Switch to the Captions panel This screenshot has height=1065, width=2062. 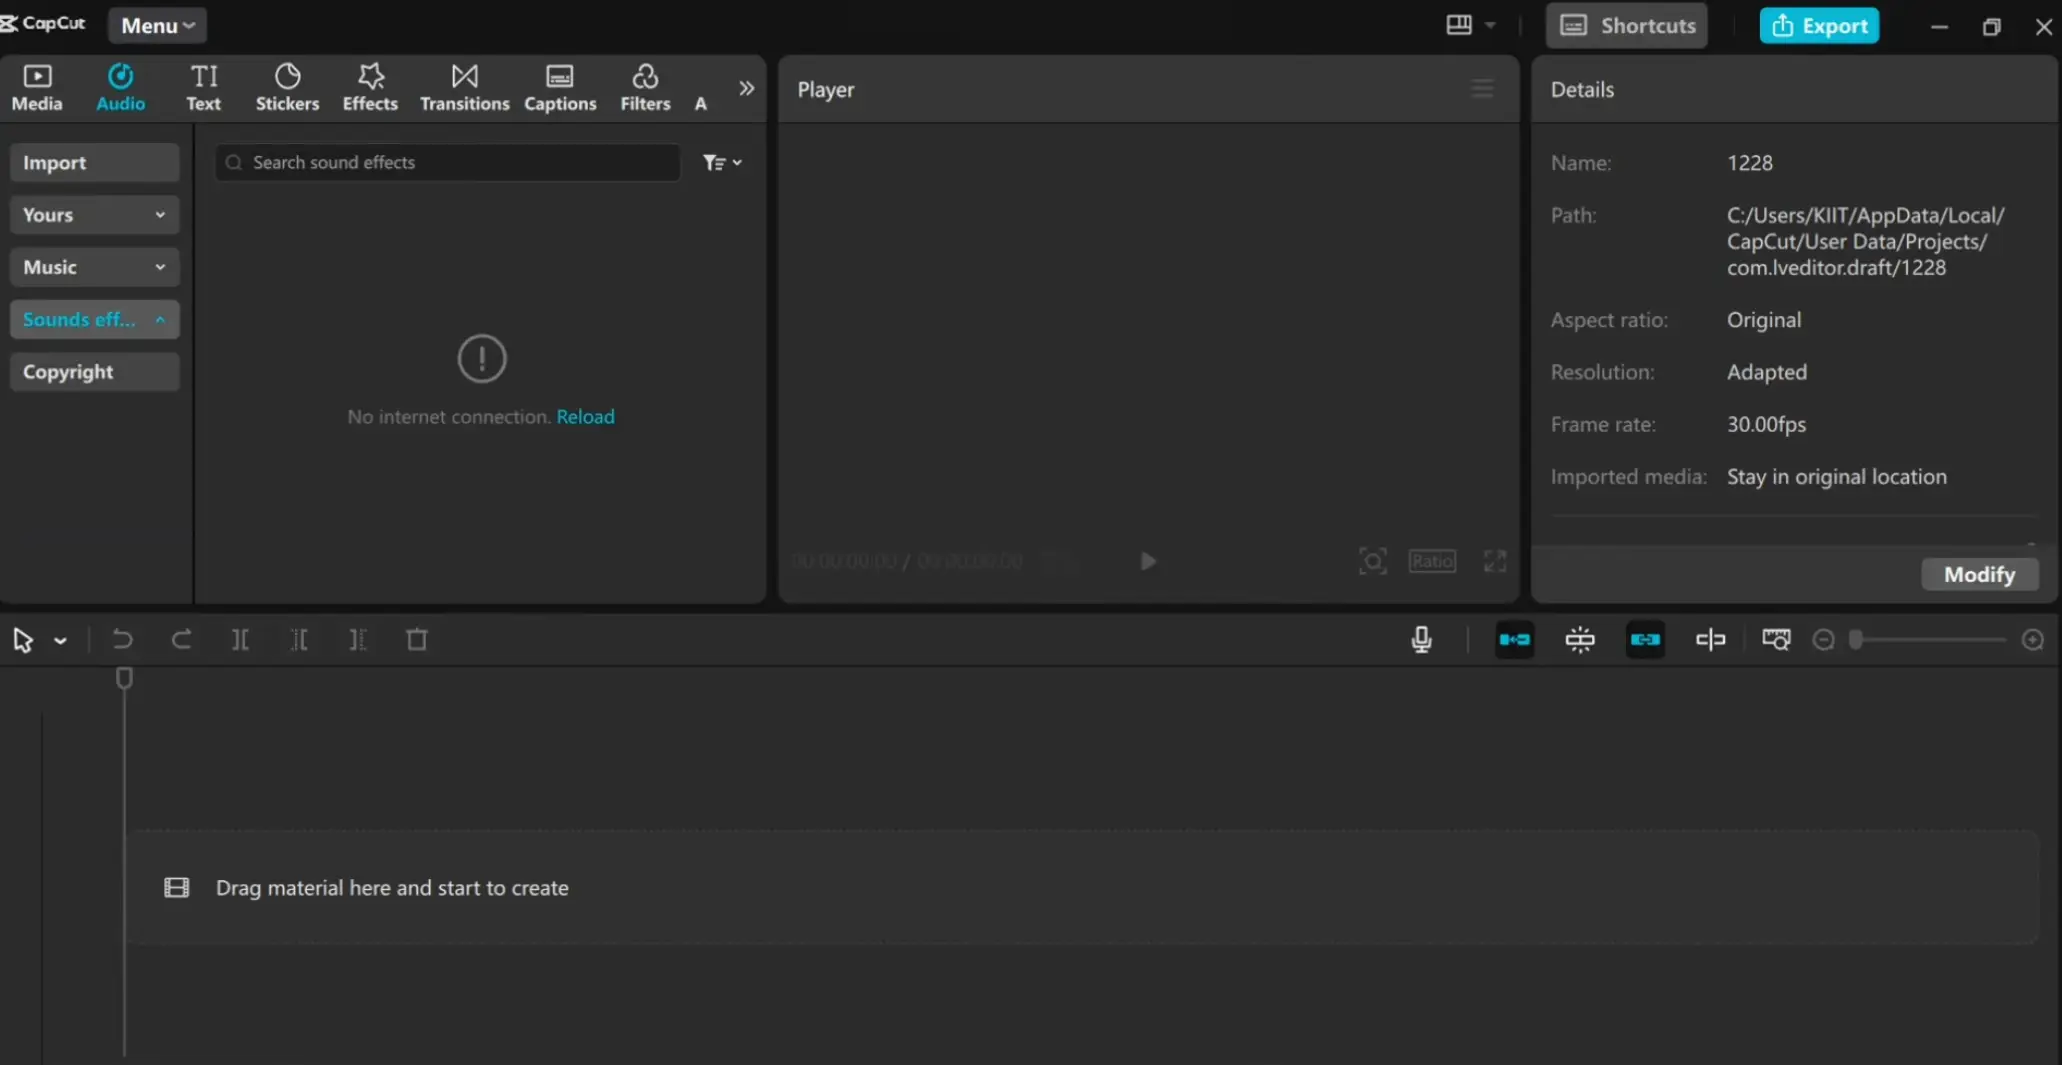click(x=559, y=86)
